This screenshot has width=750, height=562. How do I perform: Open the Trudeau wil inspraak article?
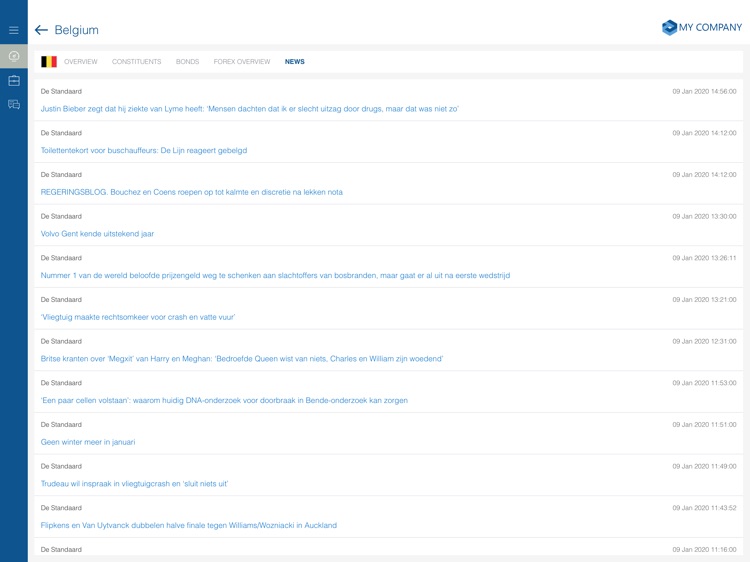[134, 484]
